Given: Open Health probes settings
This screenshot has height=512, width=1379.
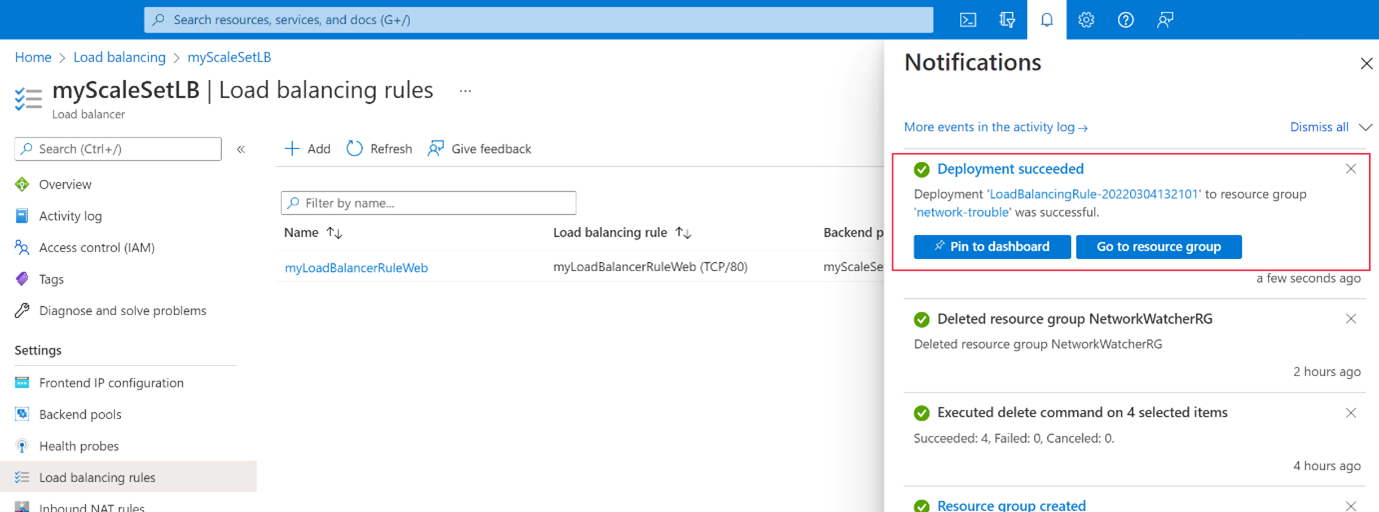Looking at the screenshot, I should coord(79,446).
